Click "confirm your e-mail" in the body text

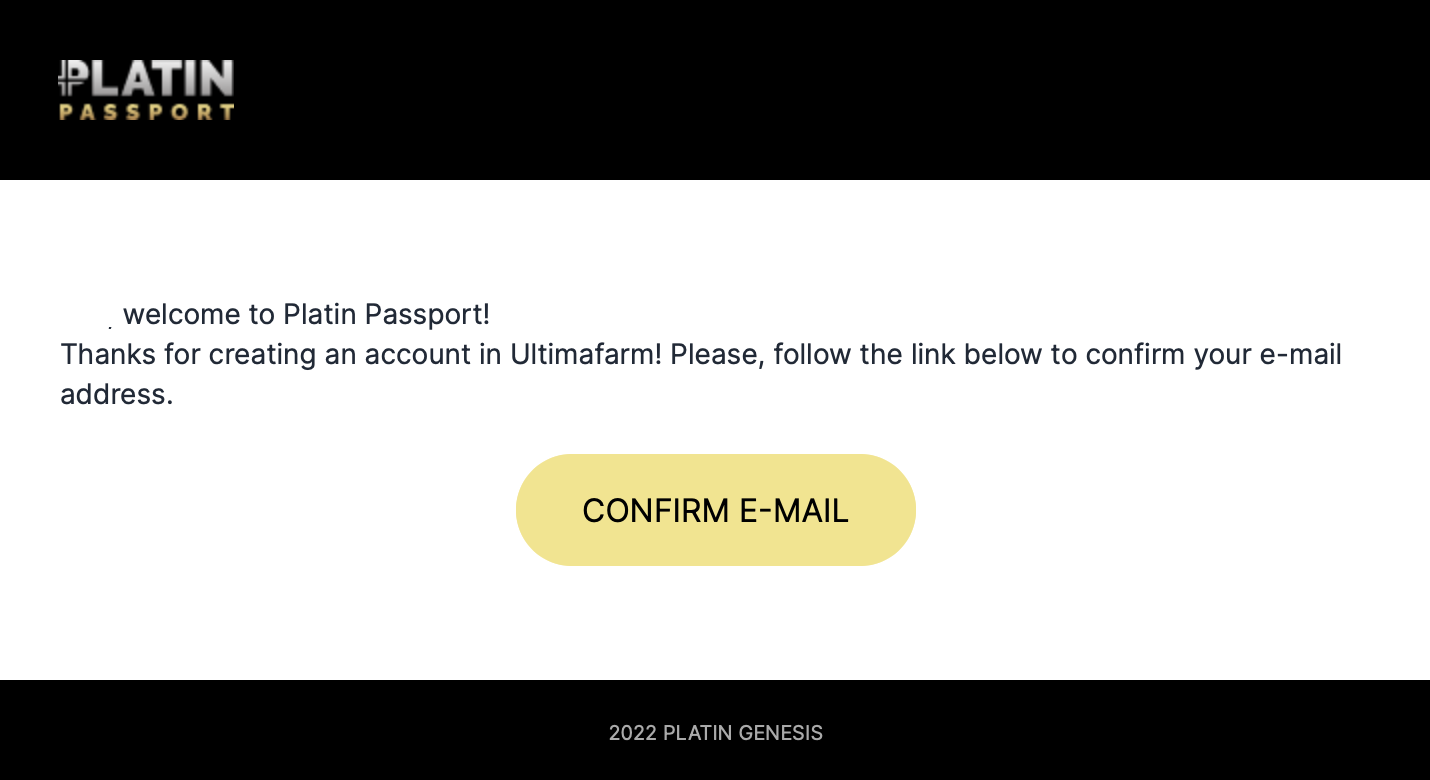tap(1214, 354)
